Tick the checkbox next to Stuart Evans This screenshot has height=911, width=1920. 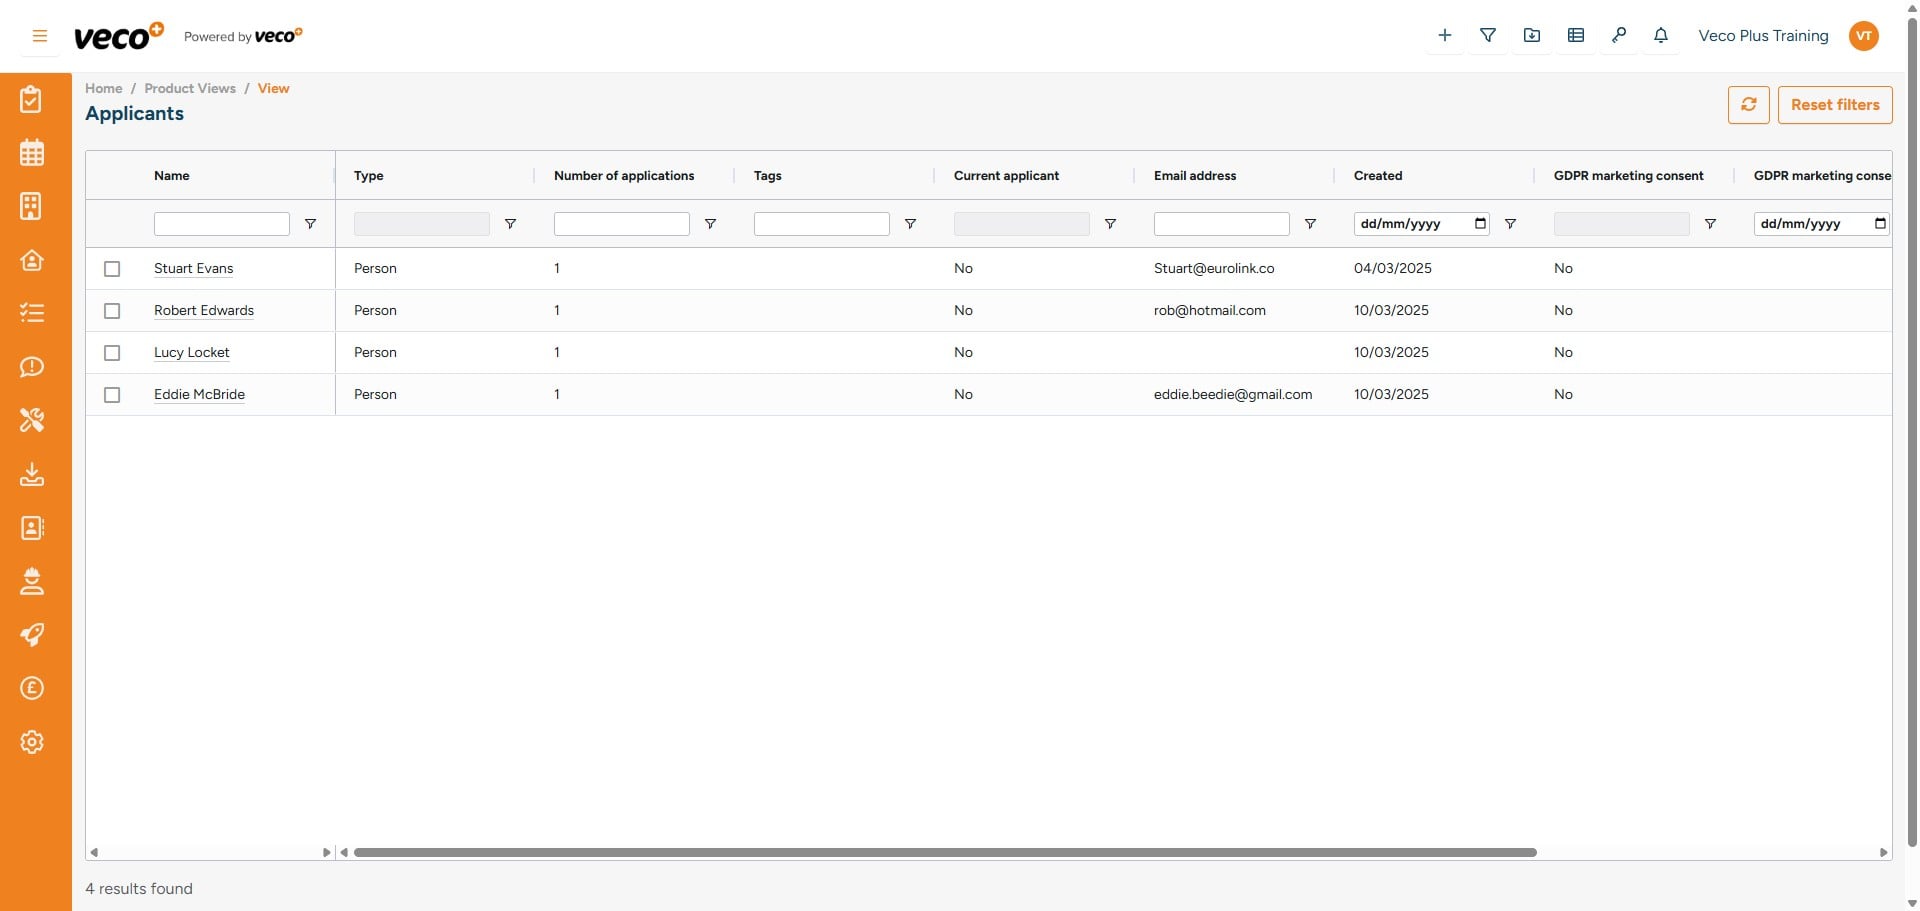point(112,268)
